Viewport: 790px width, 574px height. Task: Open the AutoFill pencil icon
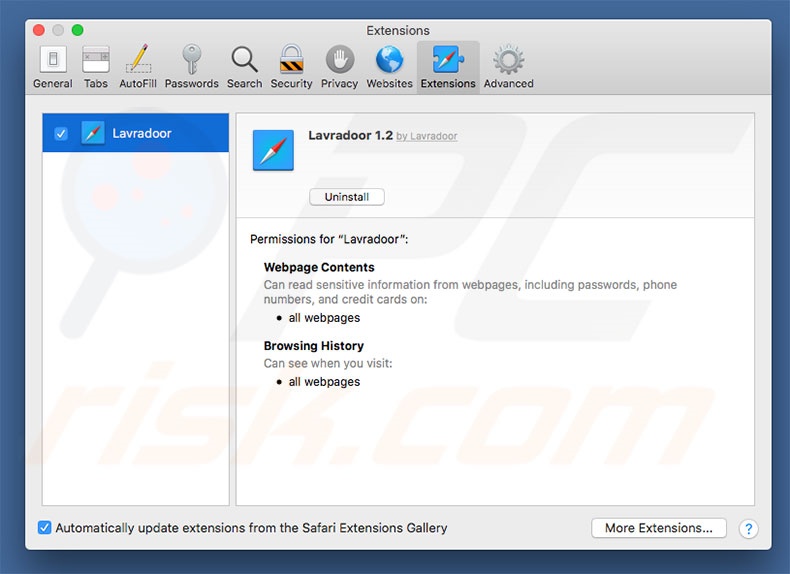[x=138, y=67]
